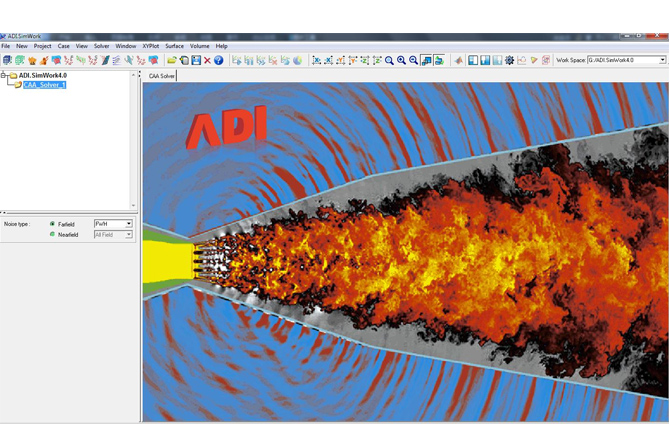The height and width of the screenshot is (445, 669).
Task: Click the magnifier zoom-in icon
Action: 401,60
